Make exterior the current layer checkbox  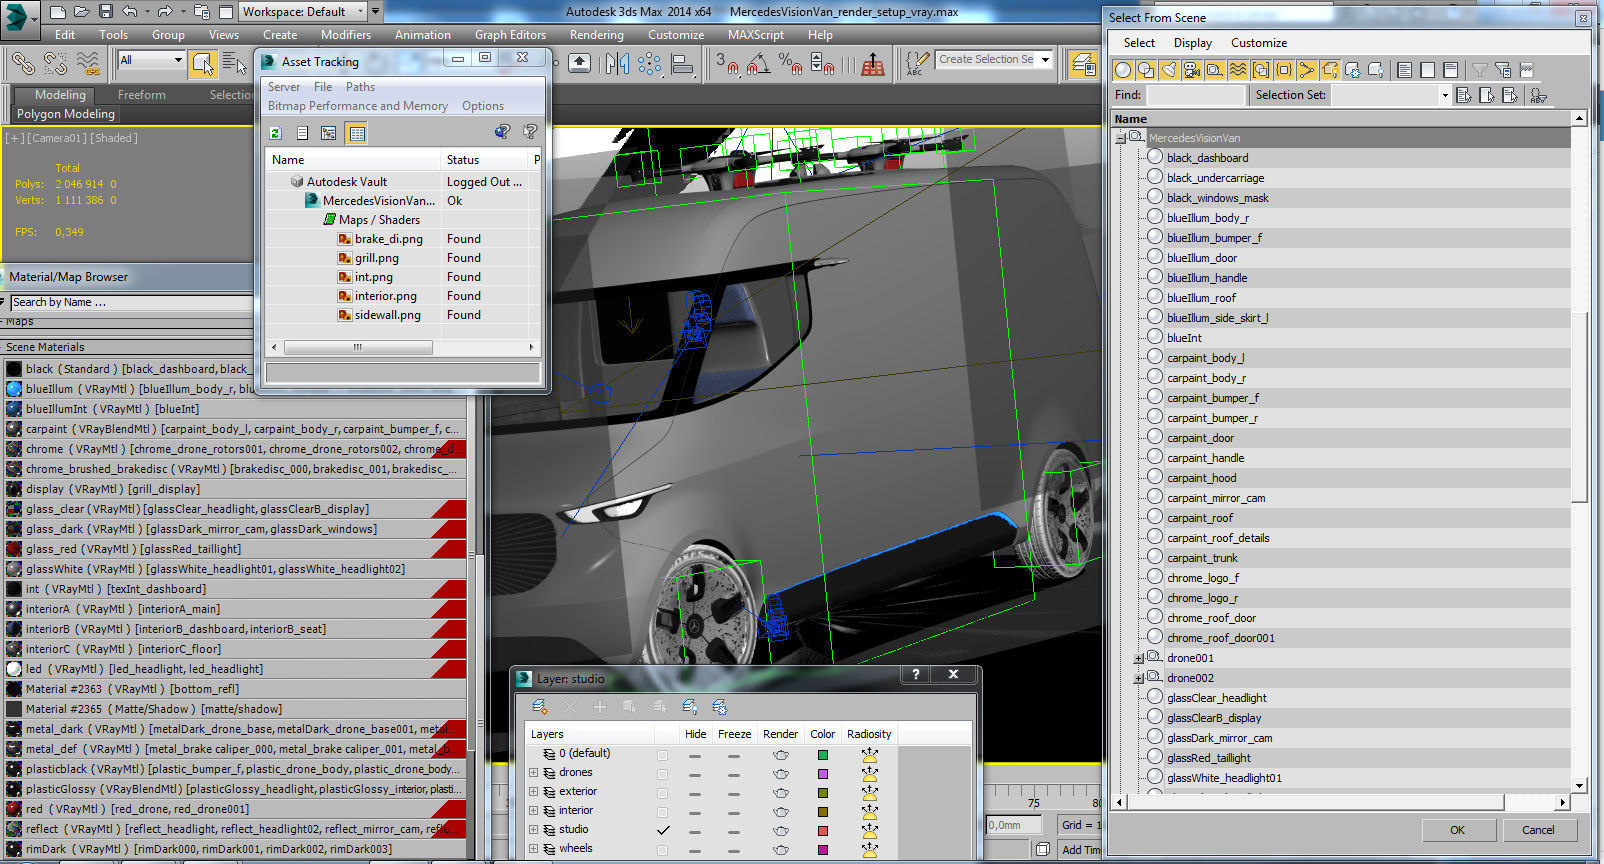tap(662, 792)
